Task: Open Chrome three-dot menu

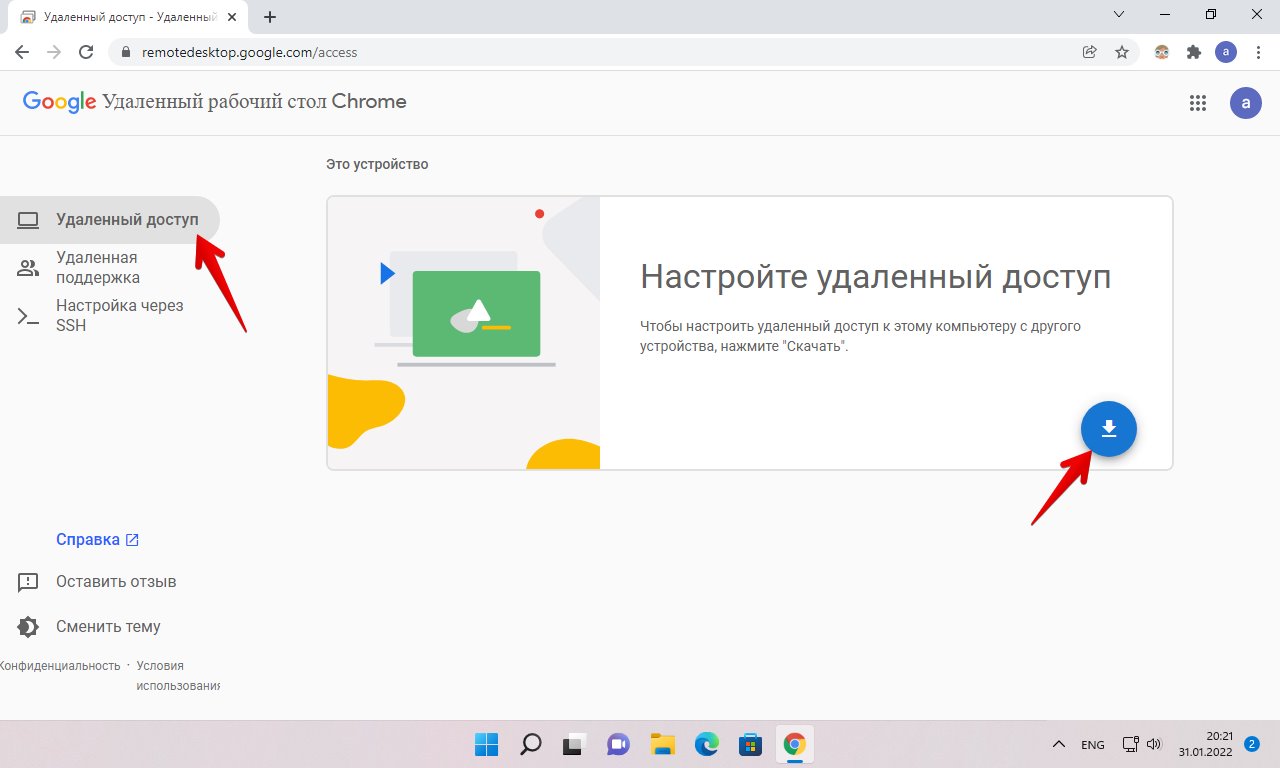Action: click(x=1257, y=52)
